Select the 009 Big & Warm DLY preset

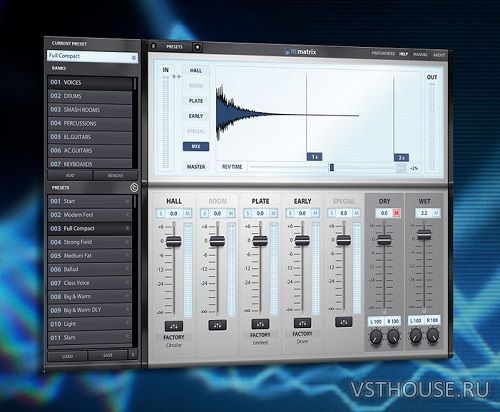90,310
